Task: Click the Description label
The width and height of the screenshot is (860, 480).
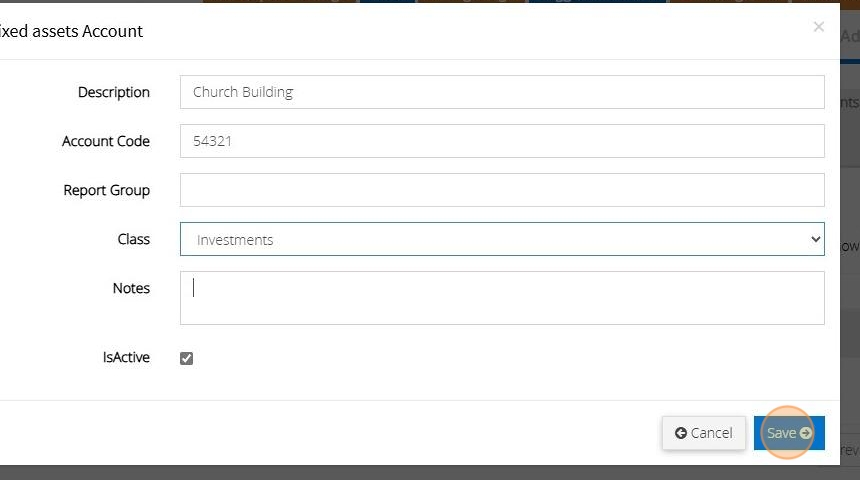Action: 114,92
